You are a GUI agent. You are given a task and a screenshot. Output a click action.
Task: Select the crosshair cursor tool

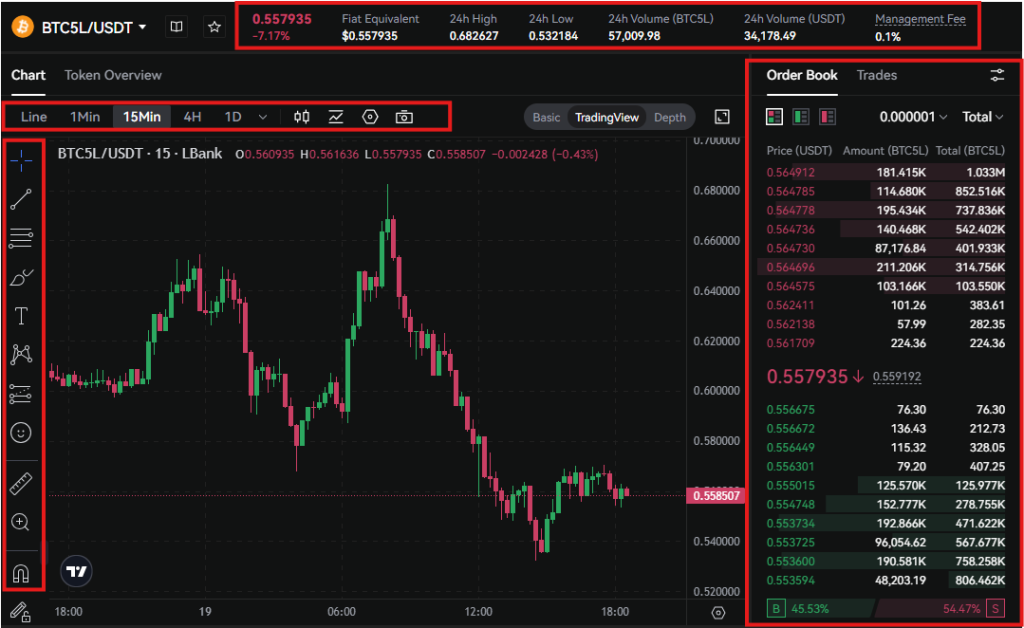tap(22, 159)
